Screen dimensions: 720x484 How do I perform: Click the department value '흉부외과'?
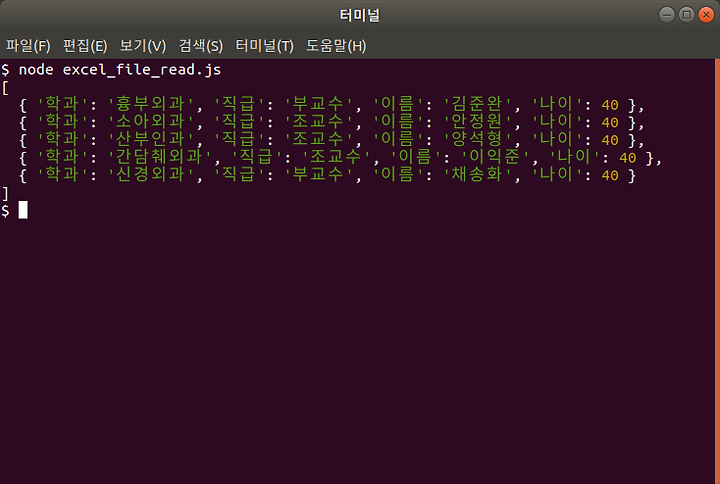coord(150,104)
